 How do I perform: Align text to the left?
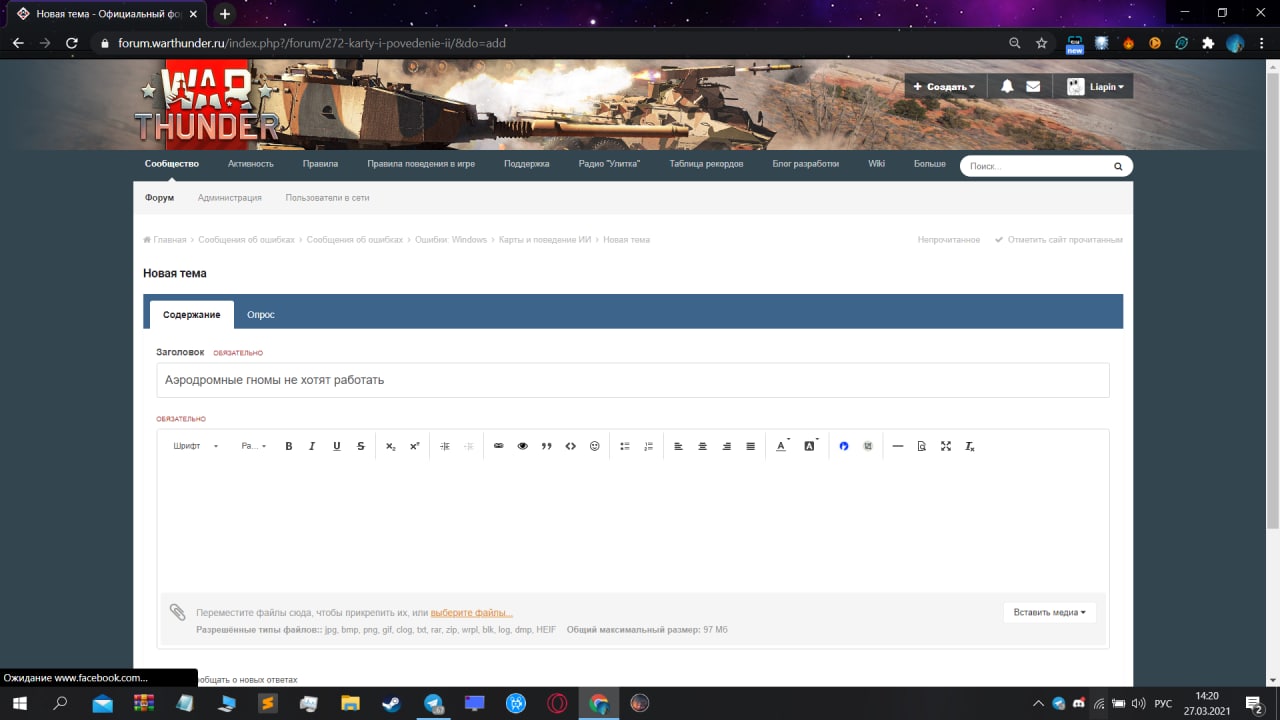(678, 446)
